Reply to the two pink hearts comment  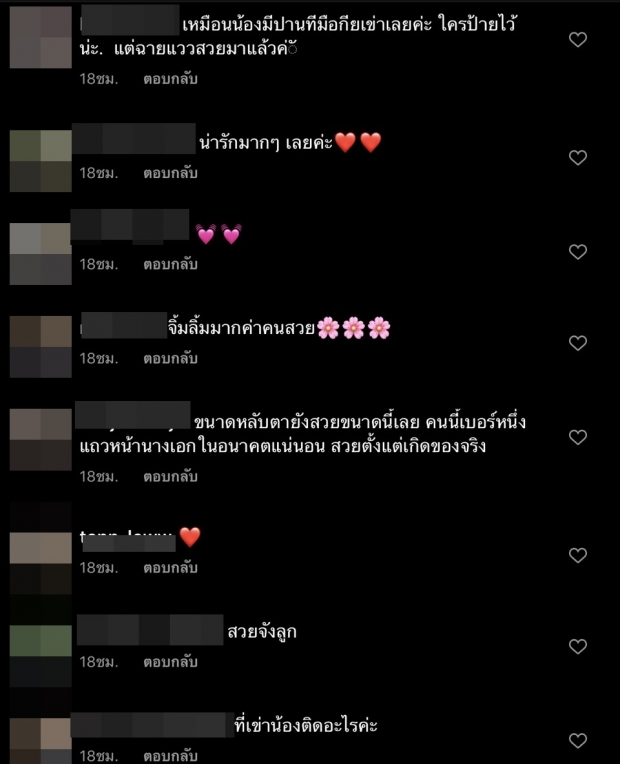tap(170, 264)
